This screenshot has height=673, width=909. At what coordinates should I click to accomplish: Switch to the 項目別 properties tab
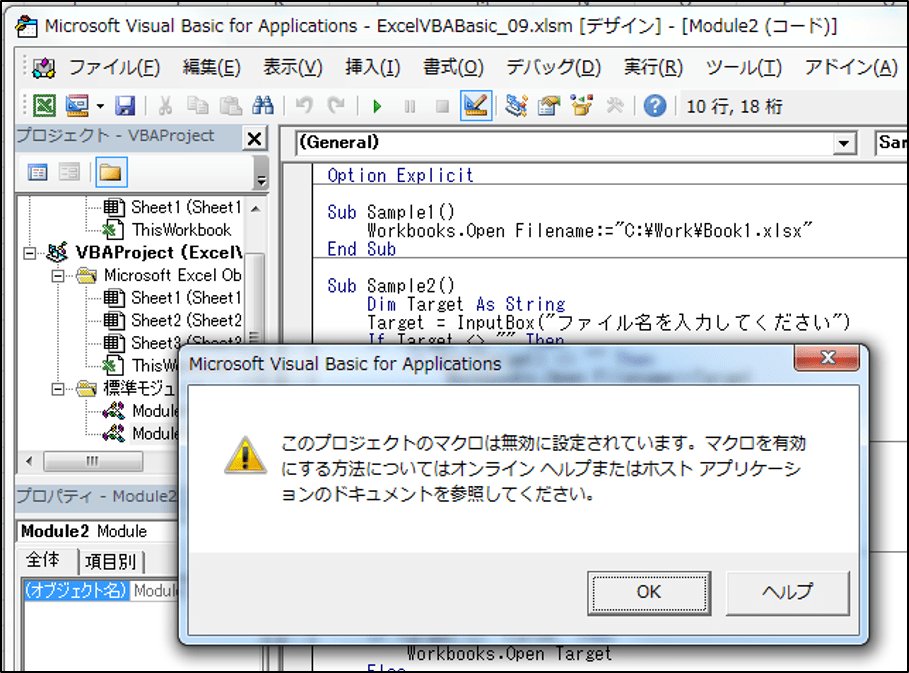[111, 561]
